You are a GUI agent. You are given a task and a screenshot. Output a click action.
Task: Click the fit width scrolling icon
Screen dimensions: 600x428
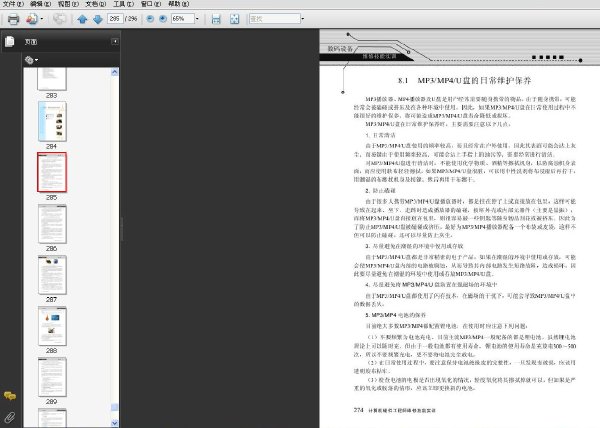[216, 19]
